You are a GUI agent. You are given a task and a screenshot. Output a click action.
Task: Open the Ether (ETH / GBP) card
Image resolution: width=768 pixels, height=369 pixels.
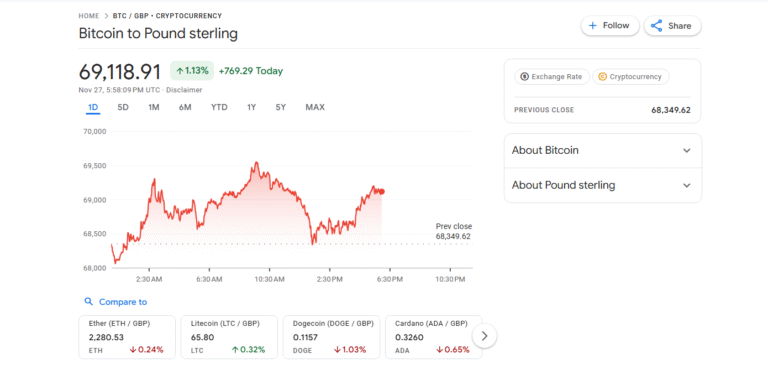(127, 337)
